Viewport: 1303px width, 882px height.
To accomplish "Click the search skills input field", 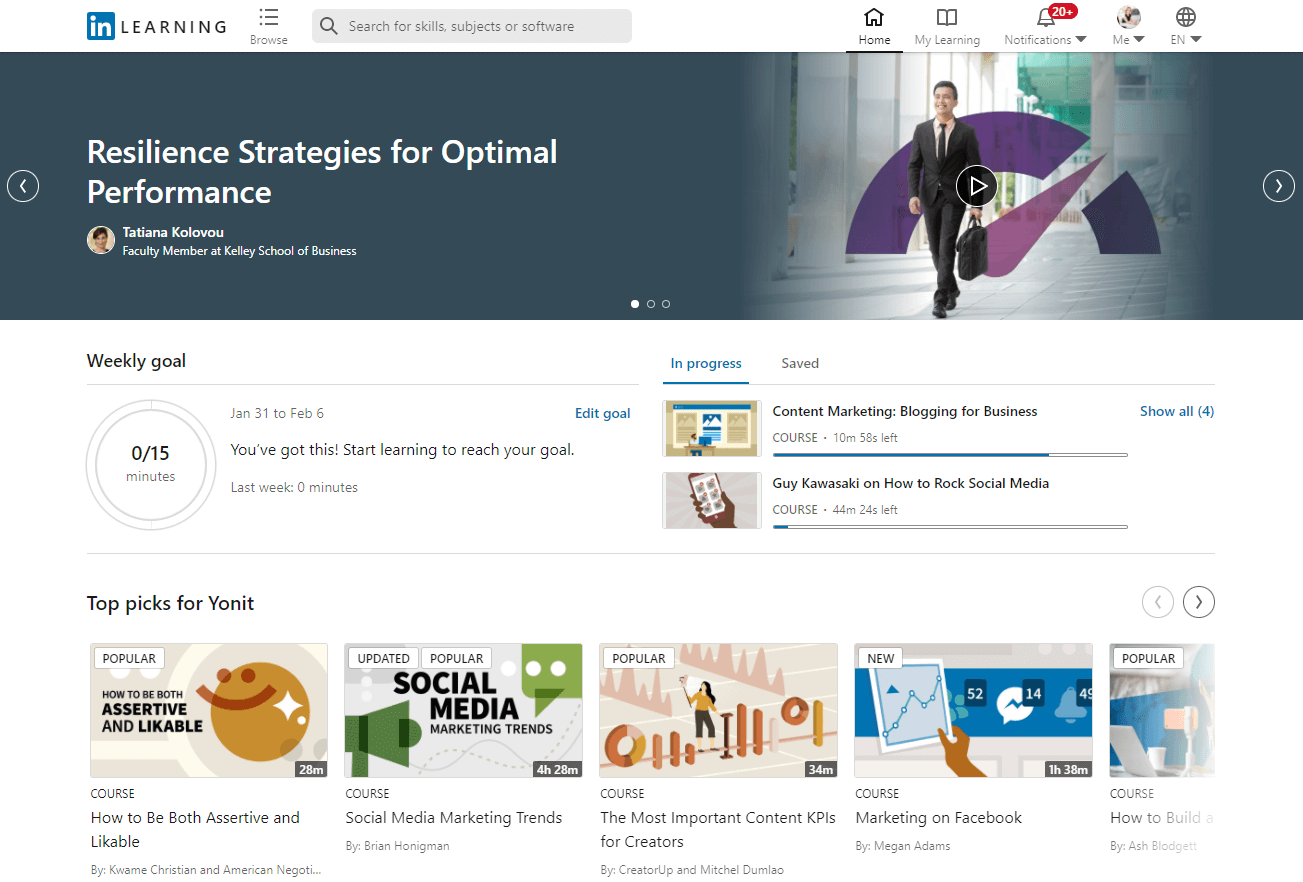I will (472, 26).
